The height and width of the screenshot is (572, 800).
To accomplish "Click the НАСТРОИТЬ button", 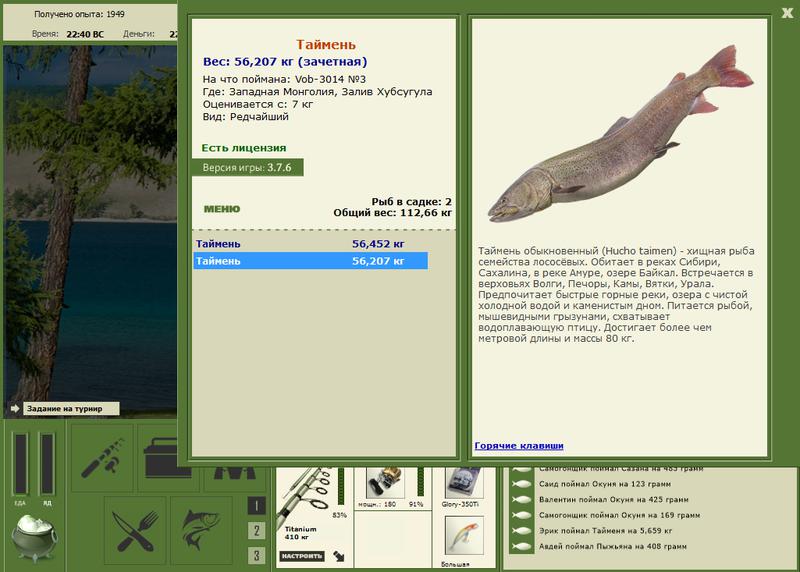I will [302, 556].
